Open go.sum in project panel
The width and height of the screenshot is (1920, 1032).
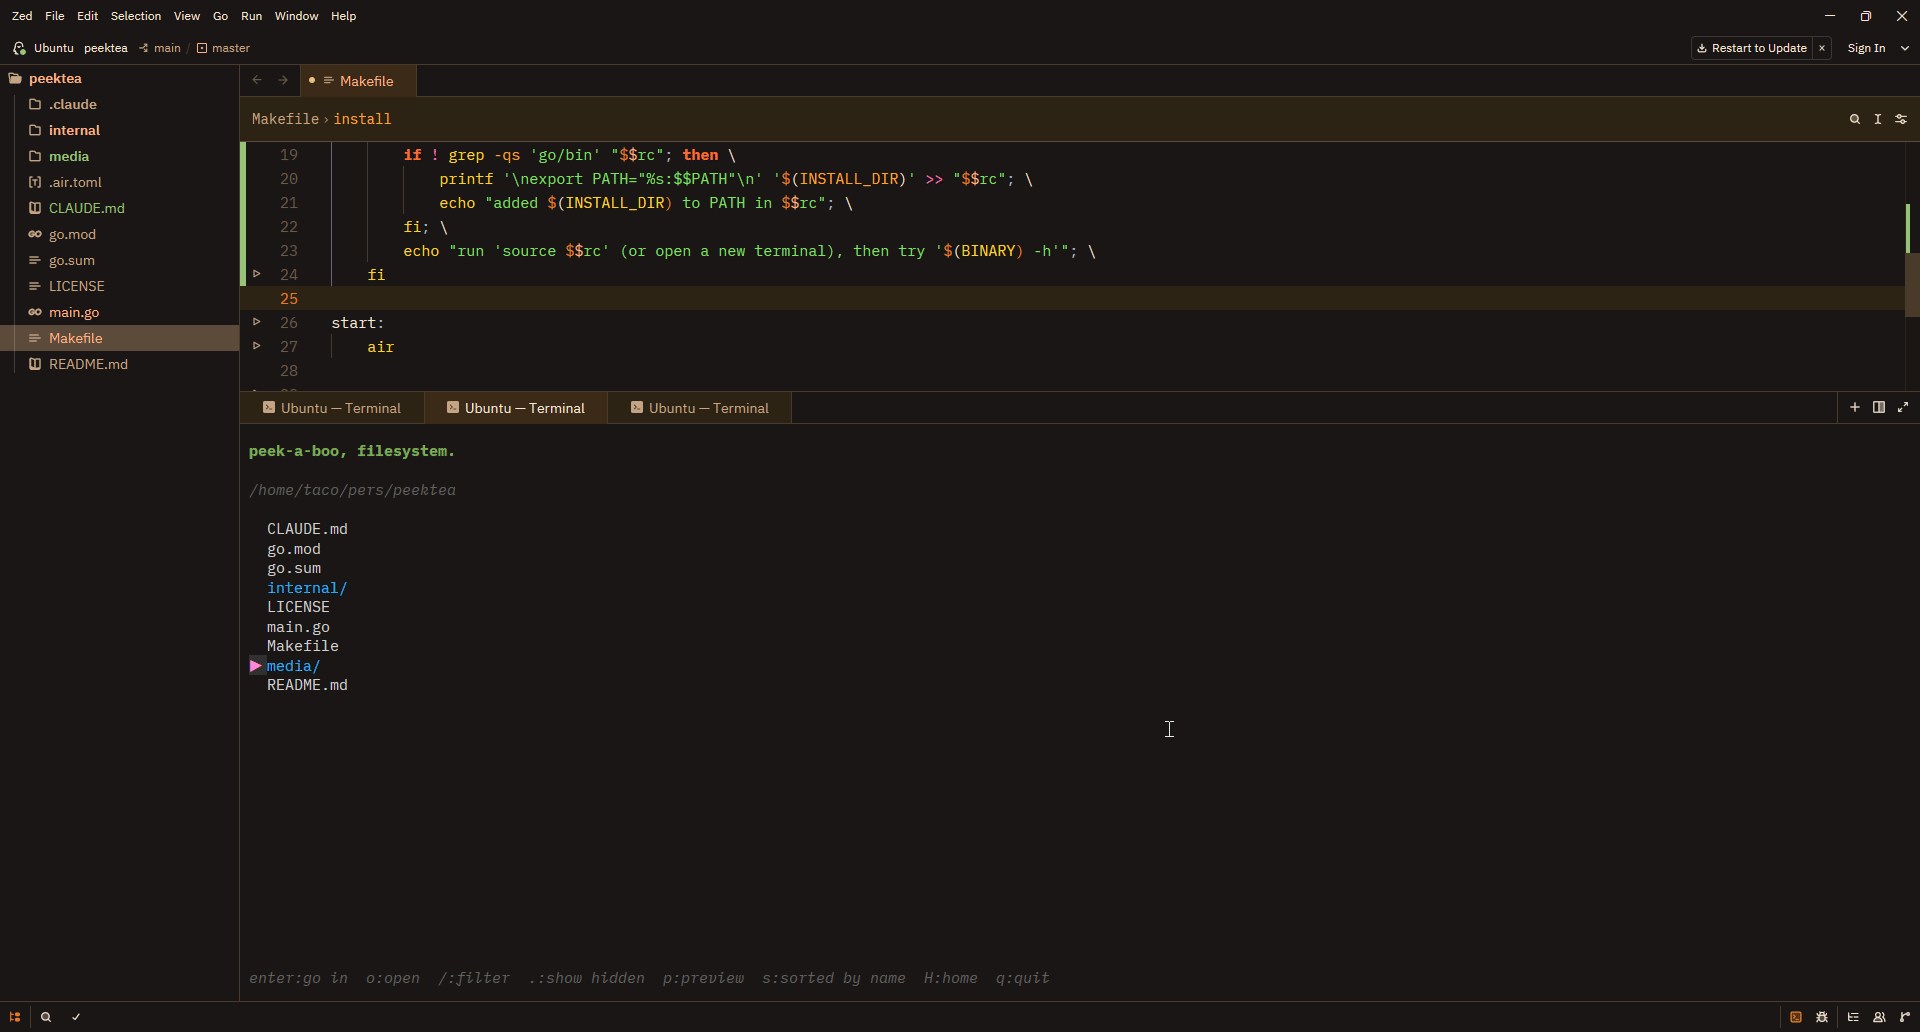(120, 260)
